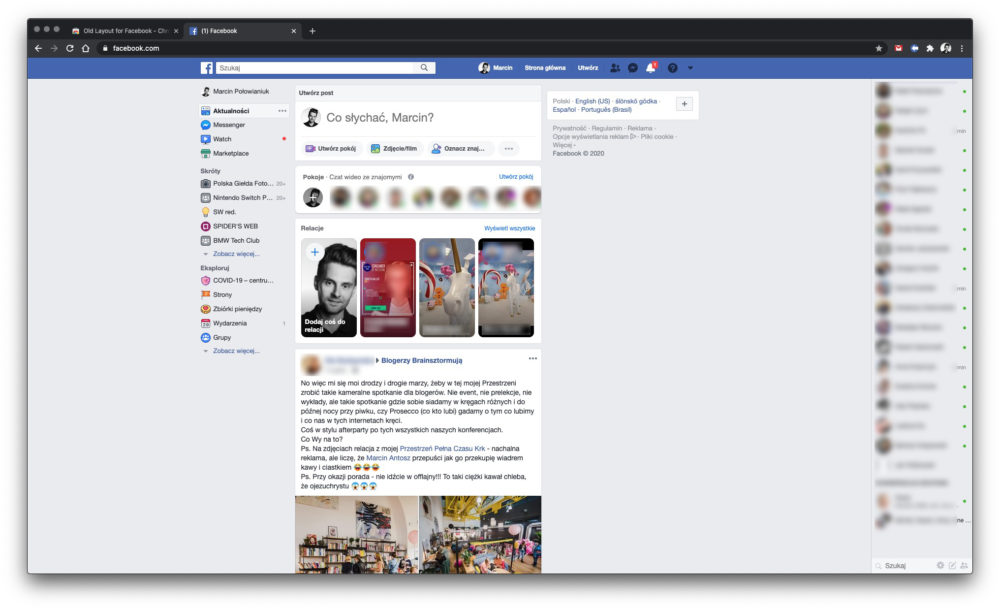Click the Pokoje info icon
Image resolution: width=1000 pixels, height=610 pixels.
[x=411, y=177]
